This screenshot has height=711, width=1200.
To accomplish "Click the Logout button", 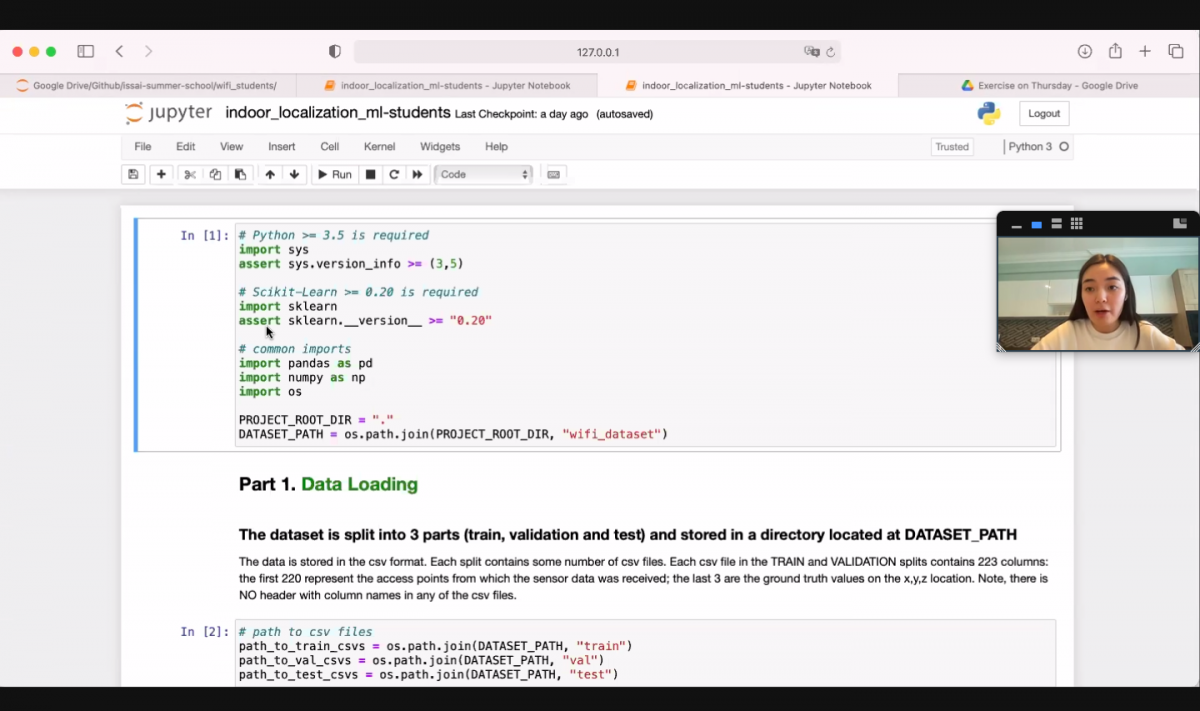I will pos(1043,114).
